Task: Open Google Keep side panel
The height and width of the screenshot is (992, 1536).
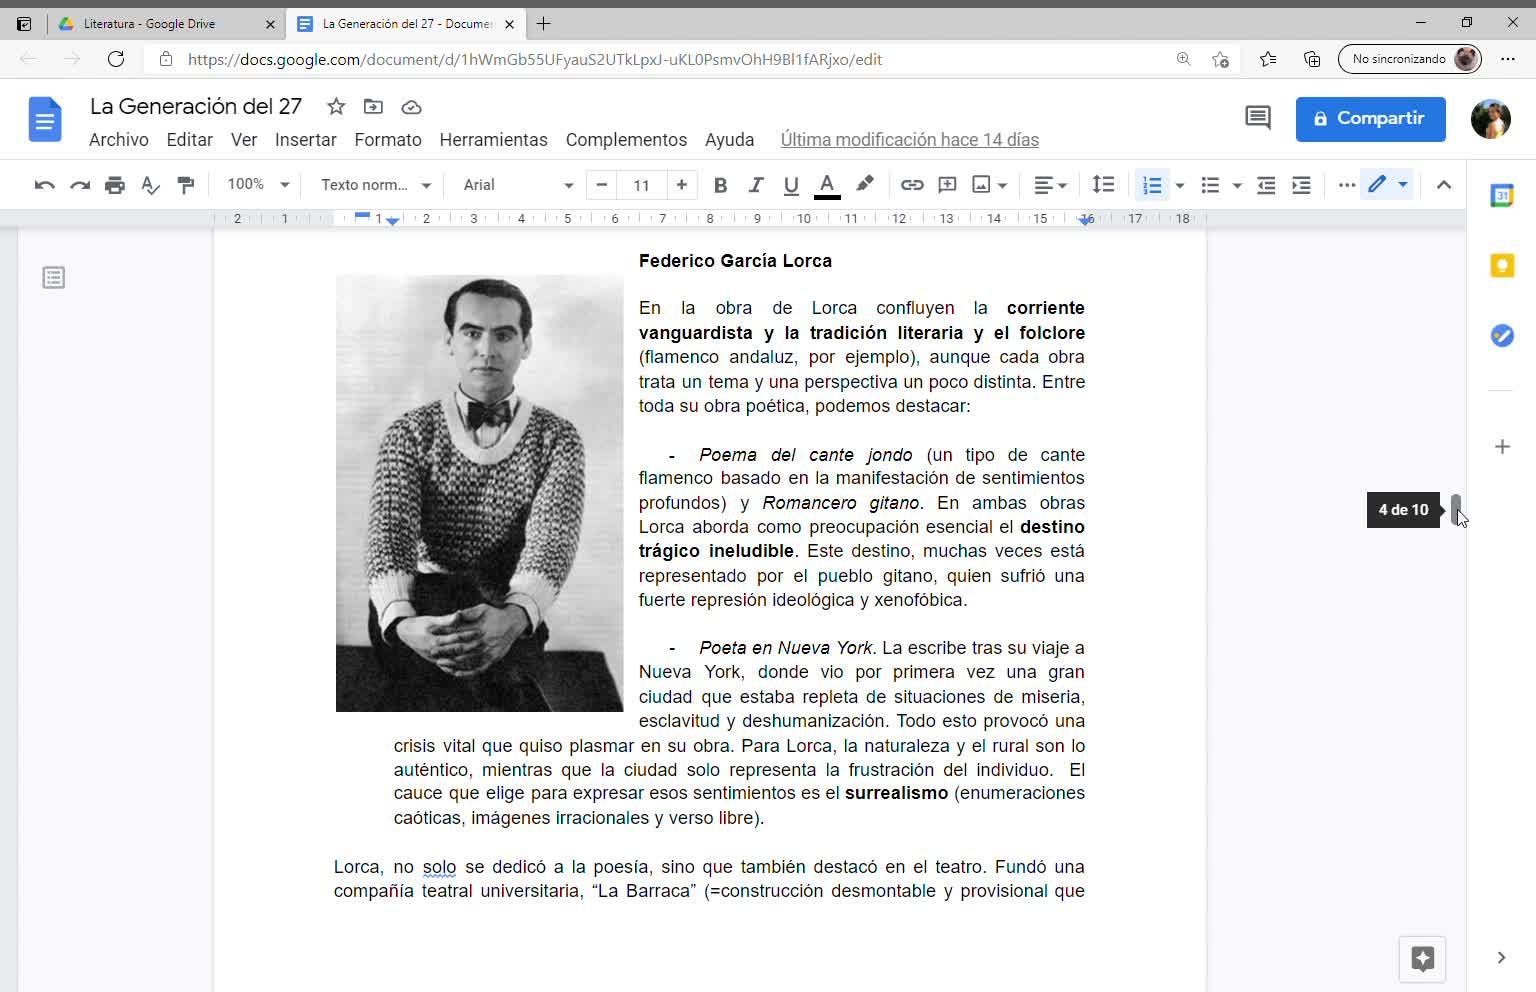Action: [1502, 265]
